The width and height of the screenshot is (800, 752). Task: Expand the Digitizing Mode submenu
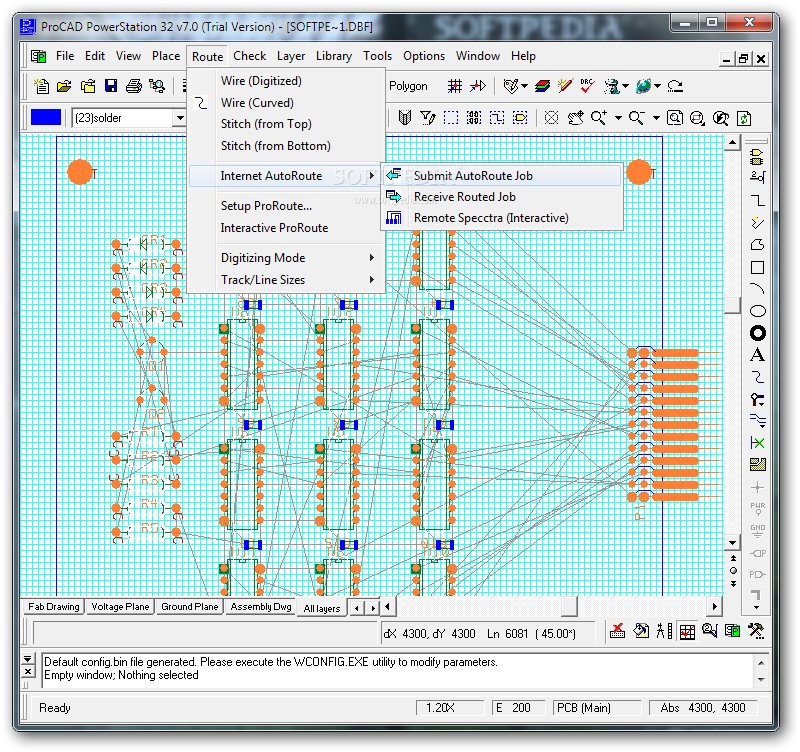tap(287, 258)
